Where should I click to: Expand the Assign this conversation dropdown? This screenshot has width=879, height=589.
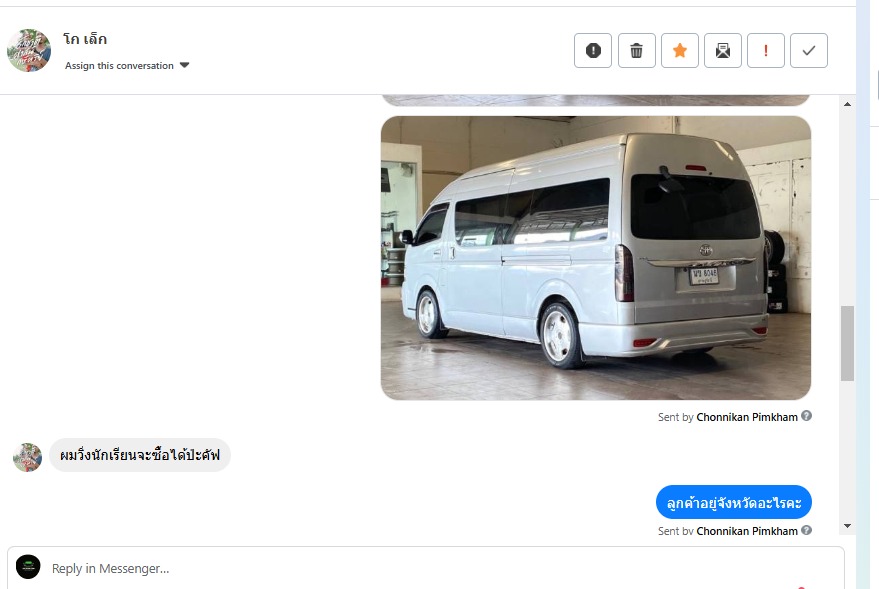point(127,66)
